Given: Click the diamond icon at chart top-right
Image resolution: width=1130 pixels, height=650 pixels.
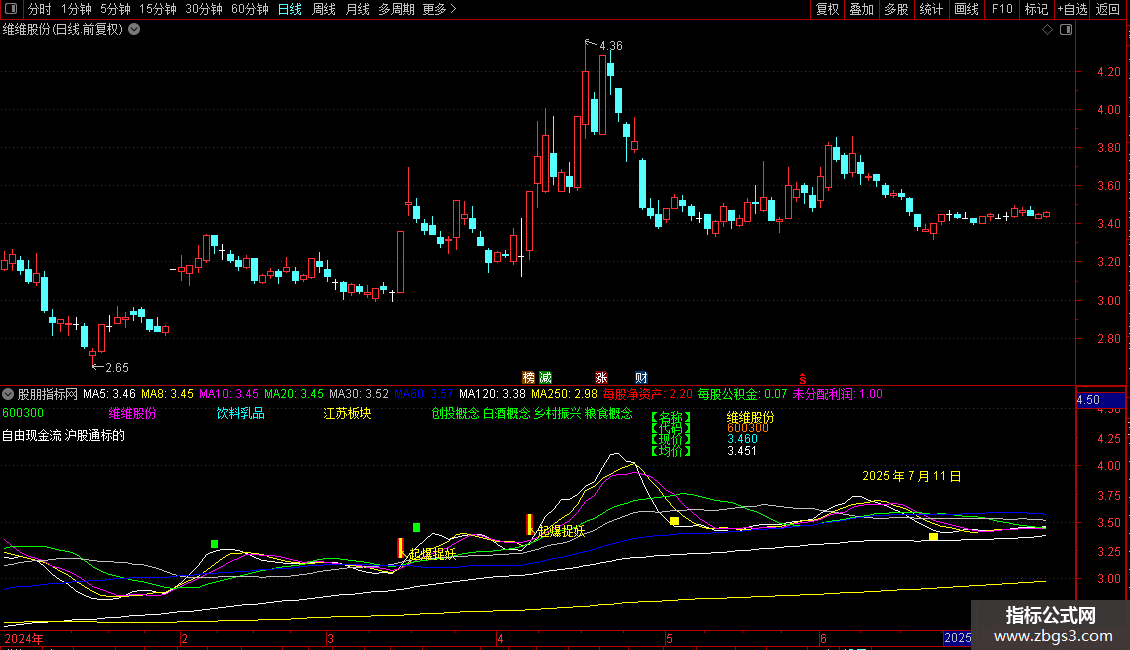Looking at the screenshot, I should click(1047, 30).
